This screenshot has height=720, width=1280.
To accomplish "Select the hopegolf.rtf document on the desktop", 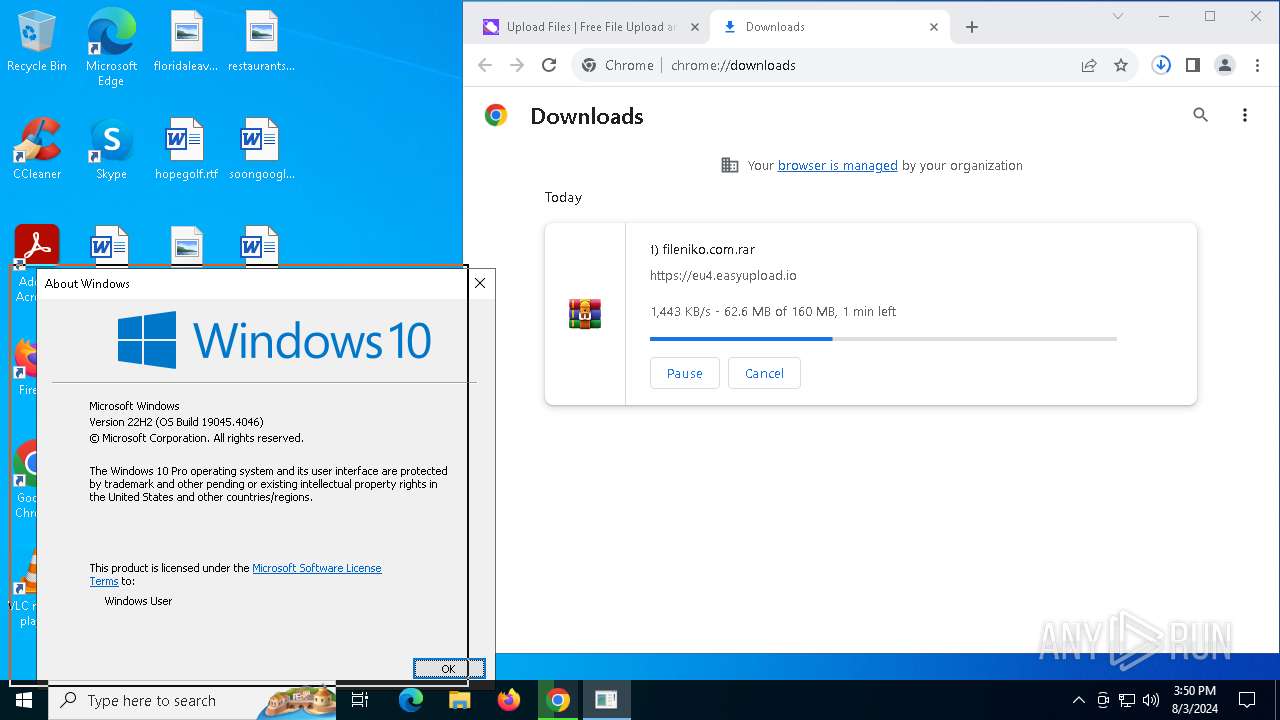I will point(186,149).
